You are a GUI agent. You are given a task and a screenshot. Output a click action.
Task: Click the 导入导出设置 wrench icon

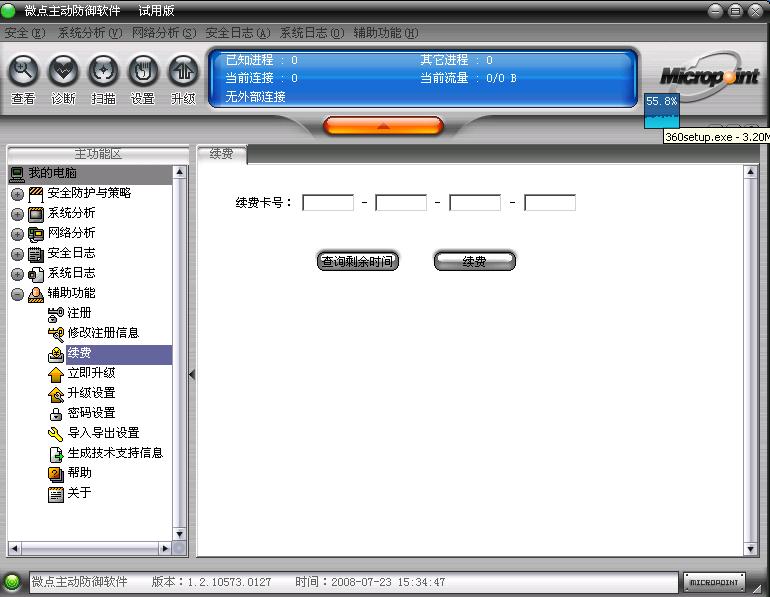(56, 434)
